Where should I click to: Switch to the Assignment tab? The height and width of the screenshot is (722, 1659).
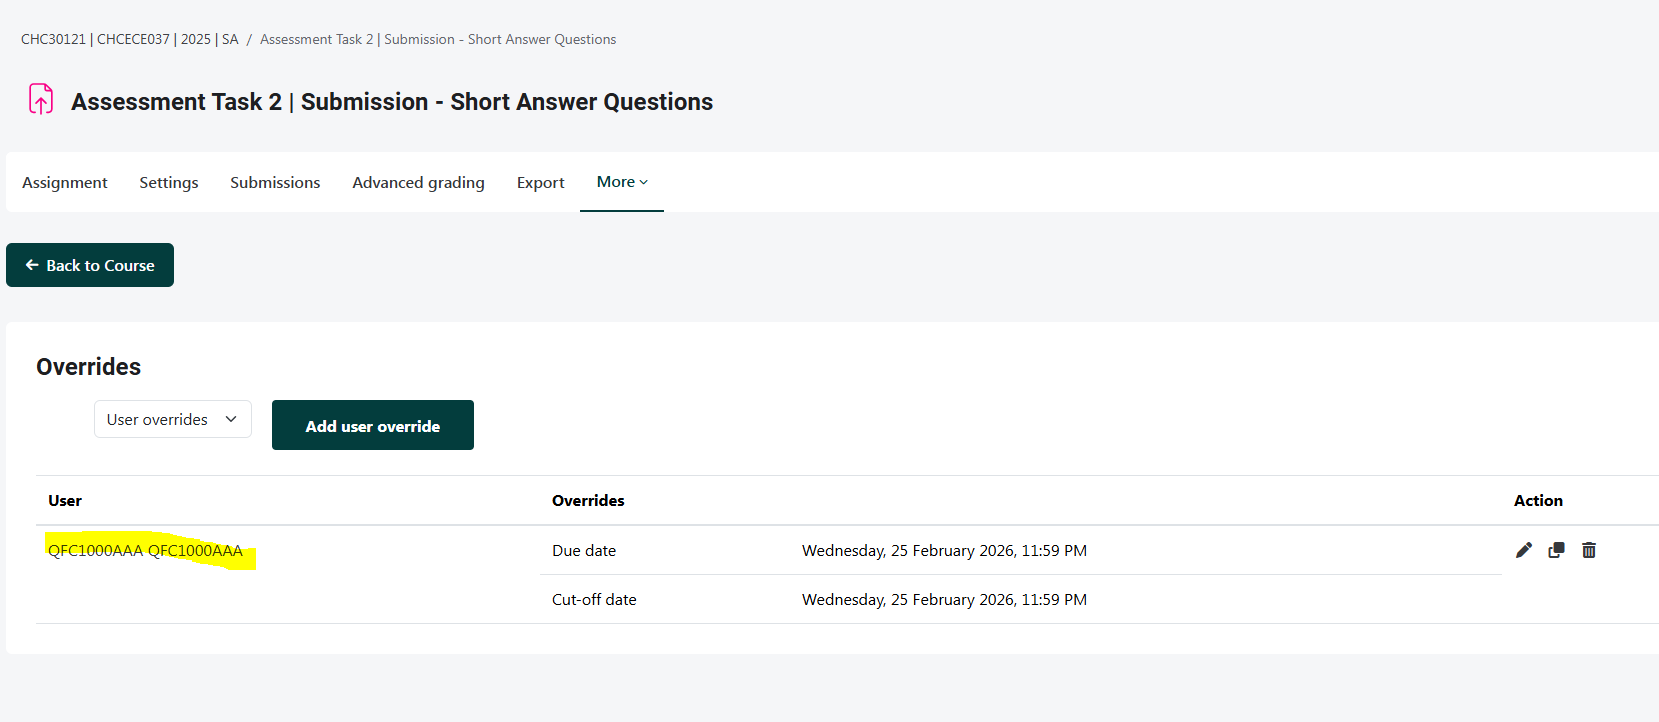point(65,183)
